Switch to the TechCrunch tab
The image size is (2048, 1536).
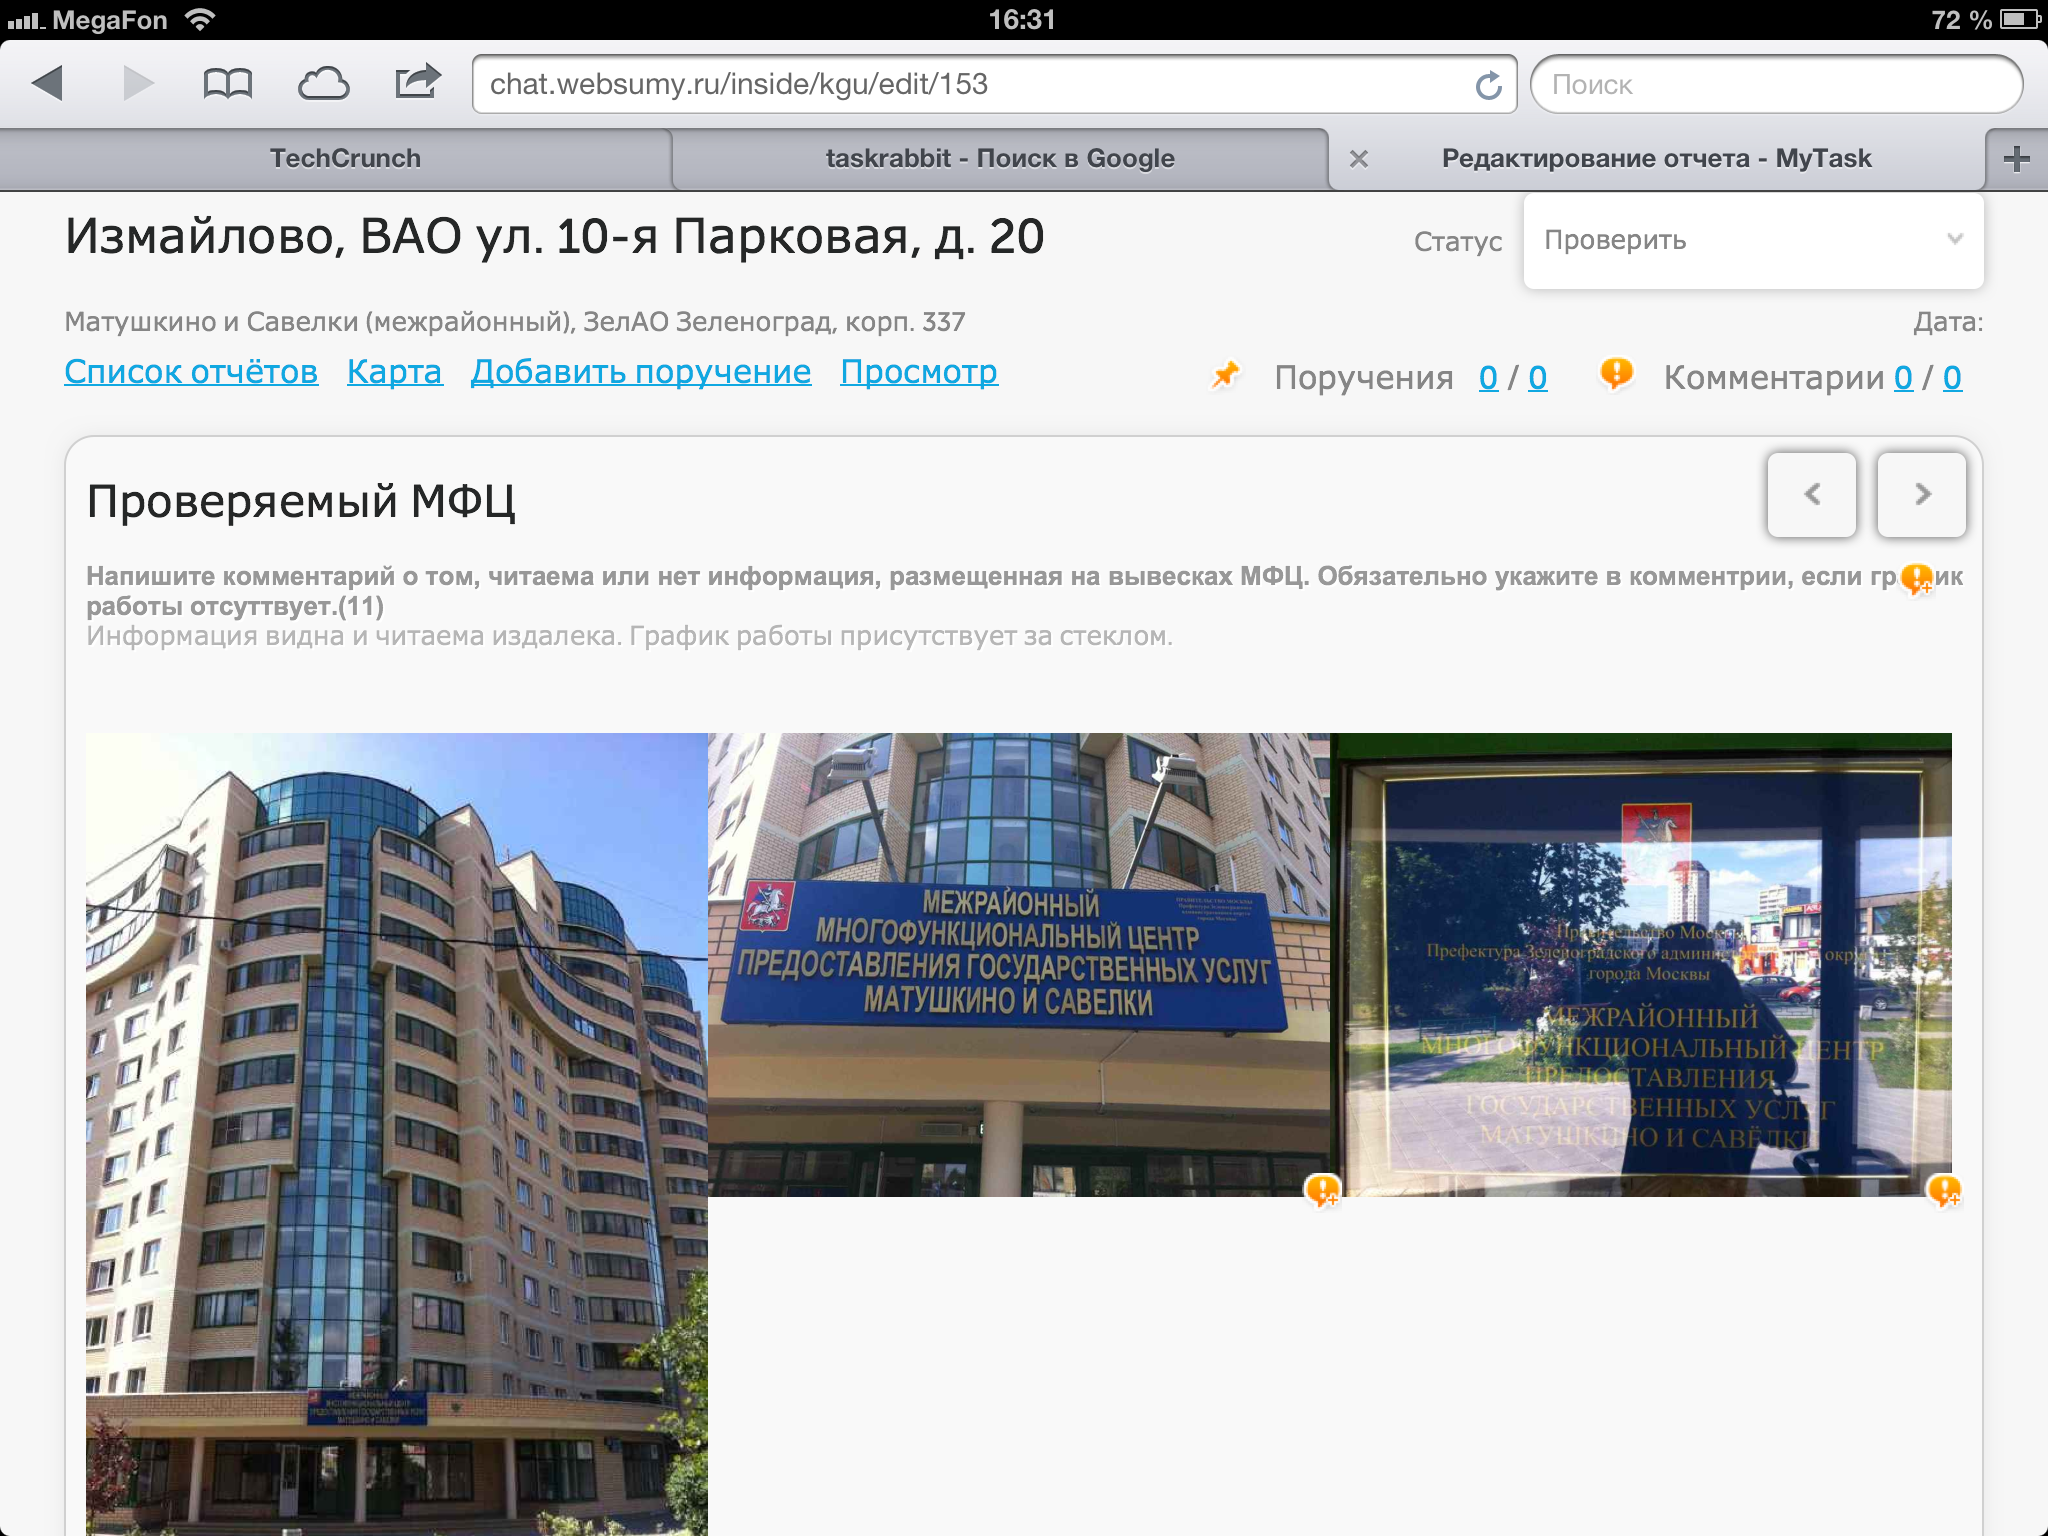tap(345, 159)
